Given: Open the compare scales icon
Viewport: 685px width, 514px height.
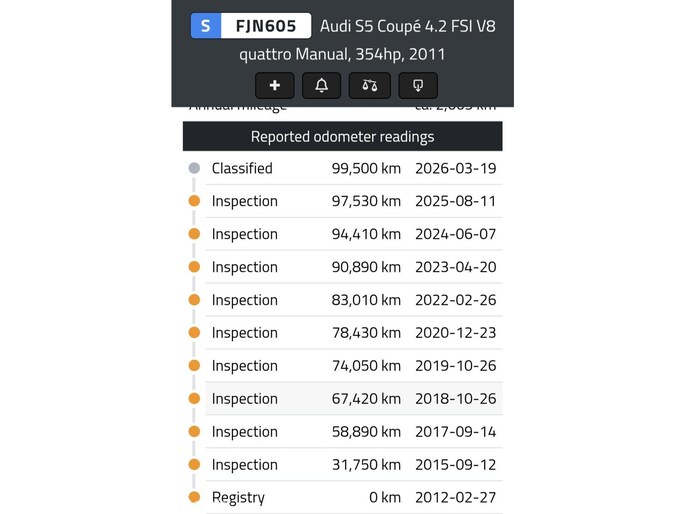Looking at the screenshot, I should (x=370, y=86).
